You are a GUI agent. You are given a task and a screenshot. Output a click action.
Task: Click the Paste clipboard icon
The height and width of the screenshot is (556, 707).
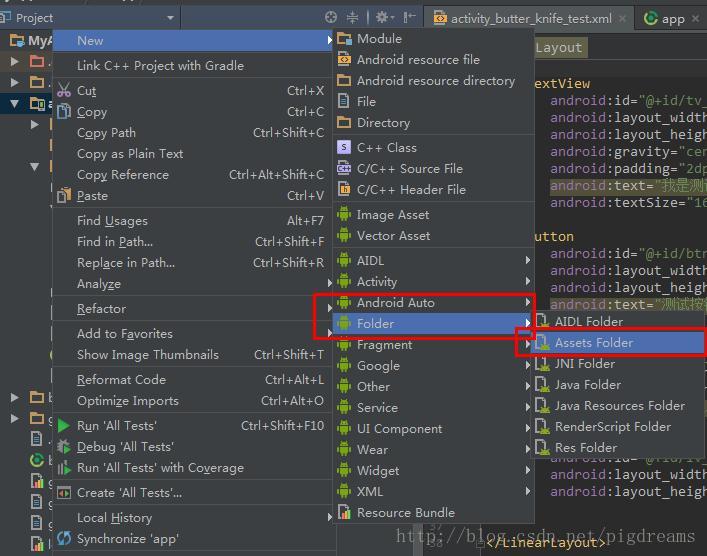(x=64, y=196)
